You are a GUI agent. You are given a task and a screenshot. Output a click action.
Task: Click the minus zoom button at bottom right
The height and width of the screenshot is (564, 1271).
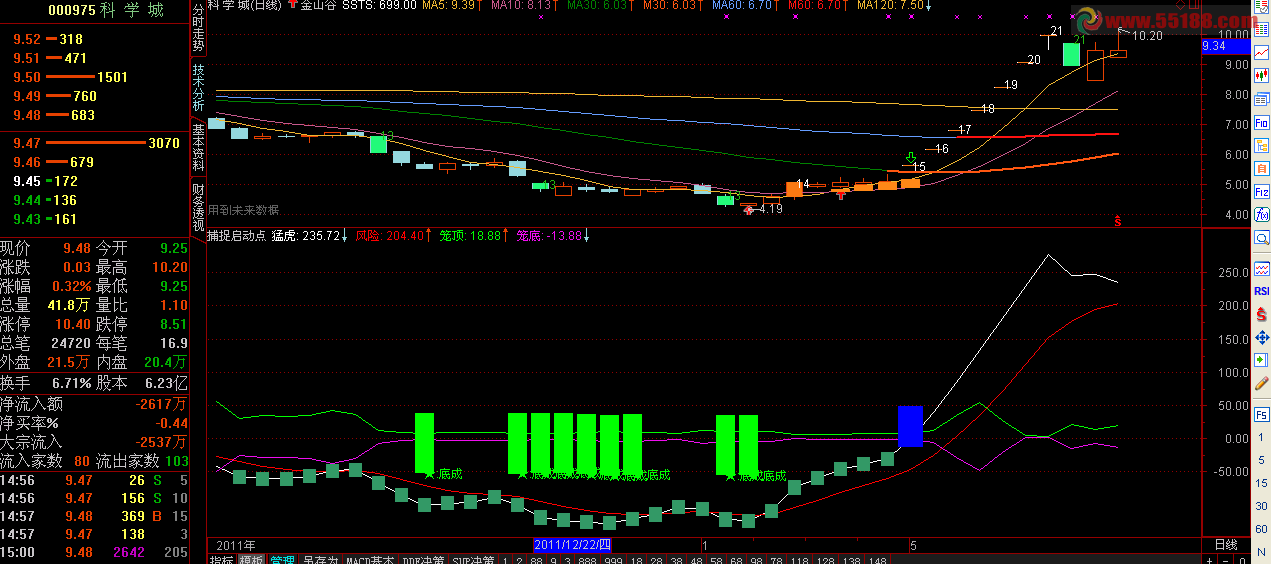click(x=1227, y=559)
